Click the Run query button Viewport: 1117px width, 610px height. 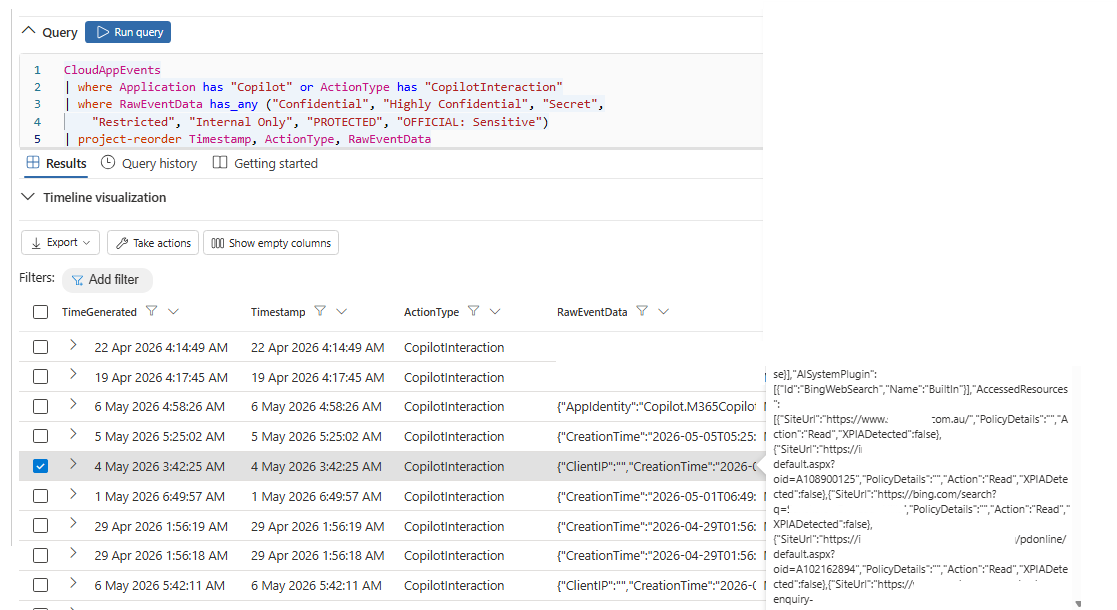coord(128,32)
